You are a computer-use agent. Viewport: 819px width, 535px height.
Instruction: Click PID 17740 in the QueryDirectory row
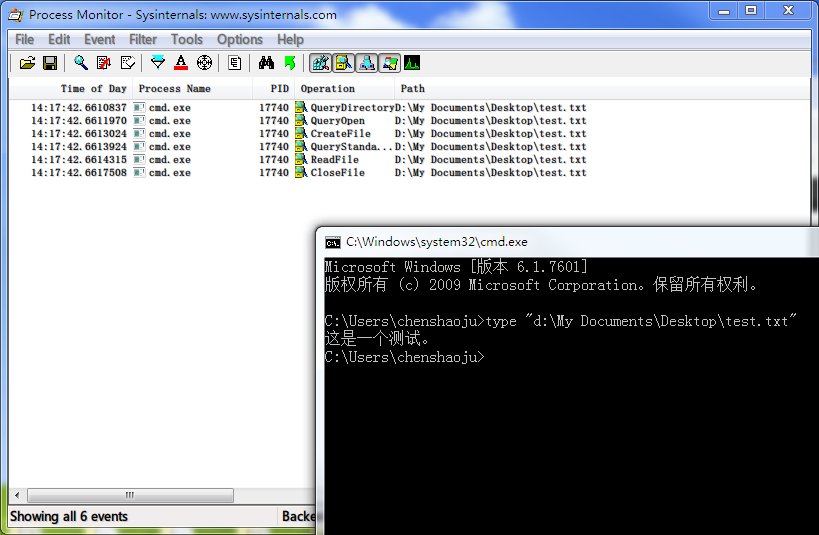[274, 108]
